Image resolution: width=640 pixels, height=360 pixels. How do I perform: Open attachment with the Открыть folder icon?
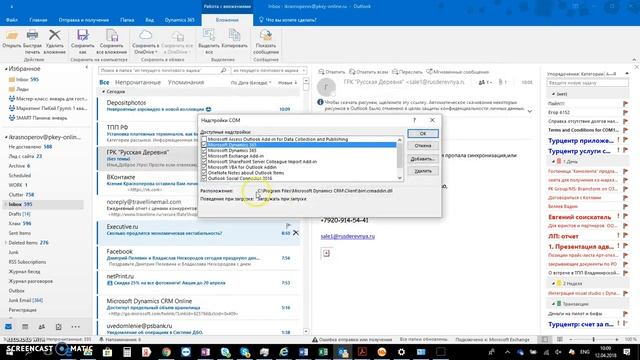point(11,37)
